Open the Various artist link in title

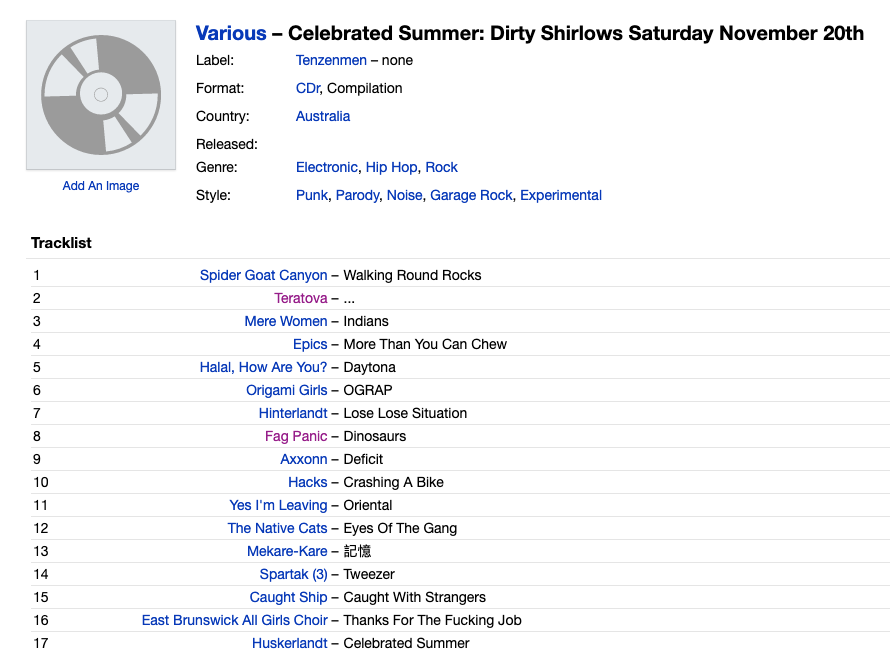[x=231, y=33]
